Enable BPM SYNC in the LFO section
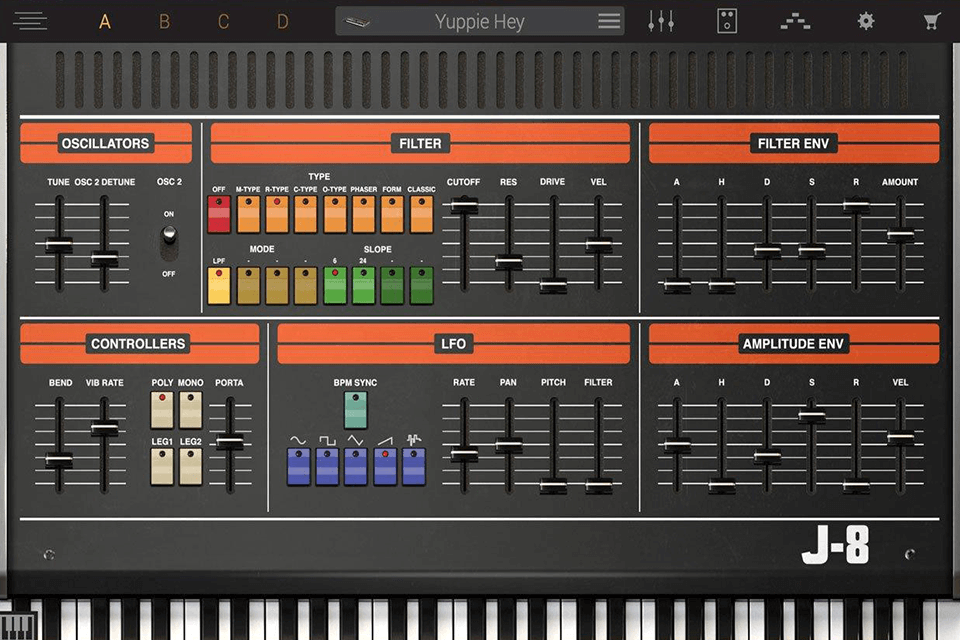960x640 pixels. click(355, 409)
